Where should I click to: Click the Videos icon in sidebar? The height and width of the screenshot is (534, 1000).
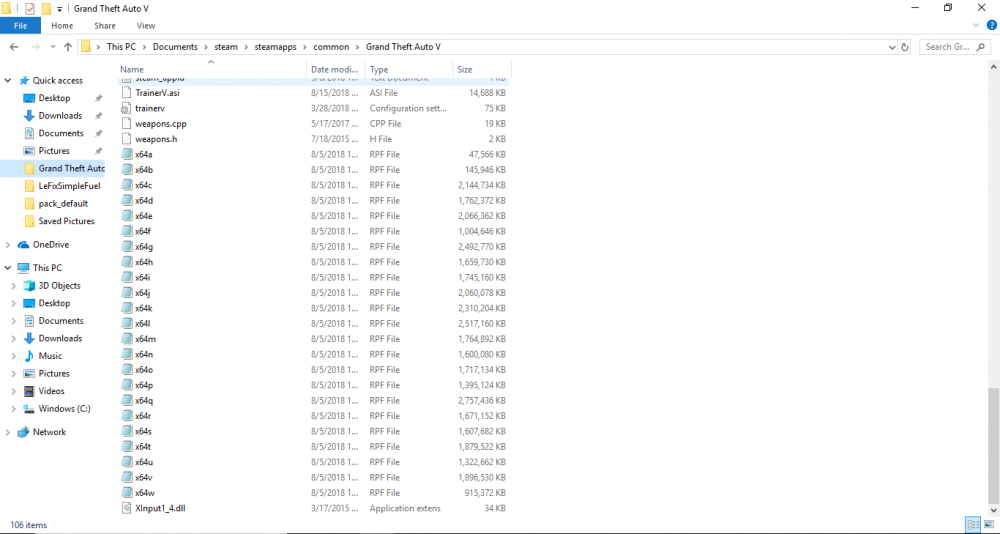coord(29,391)
